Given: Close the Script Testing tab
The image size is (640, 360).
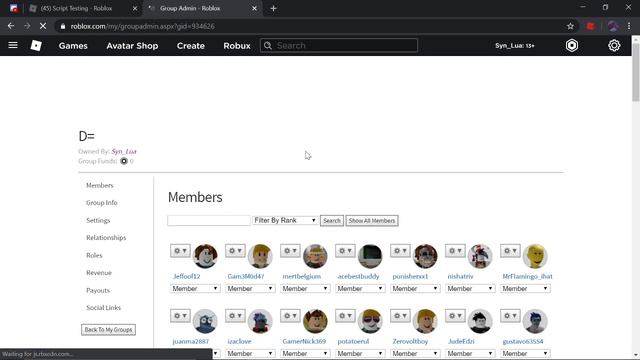Looking at the screenshot, I should pyautogui.click(x=135, y=8).
